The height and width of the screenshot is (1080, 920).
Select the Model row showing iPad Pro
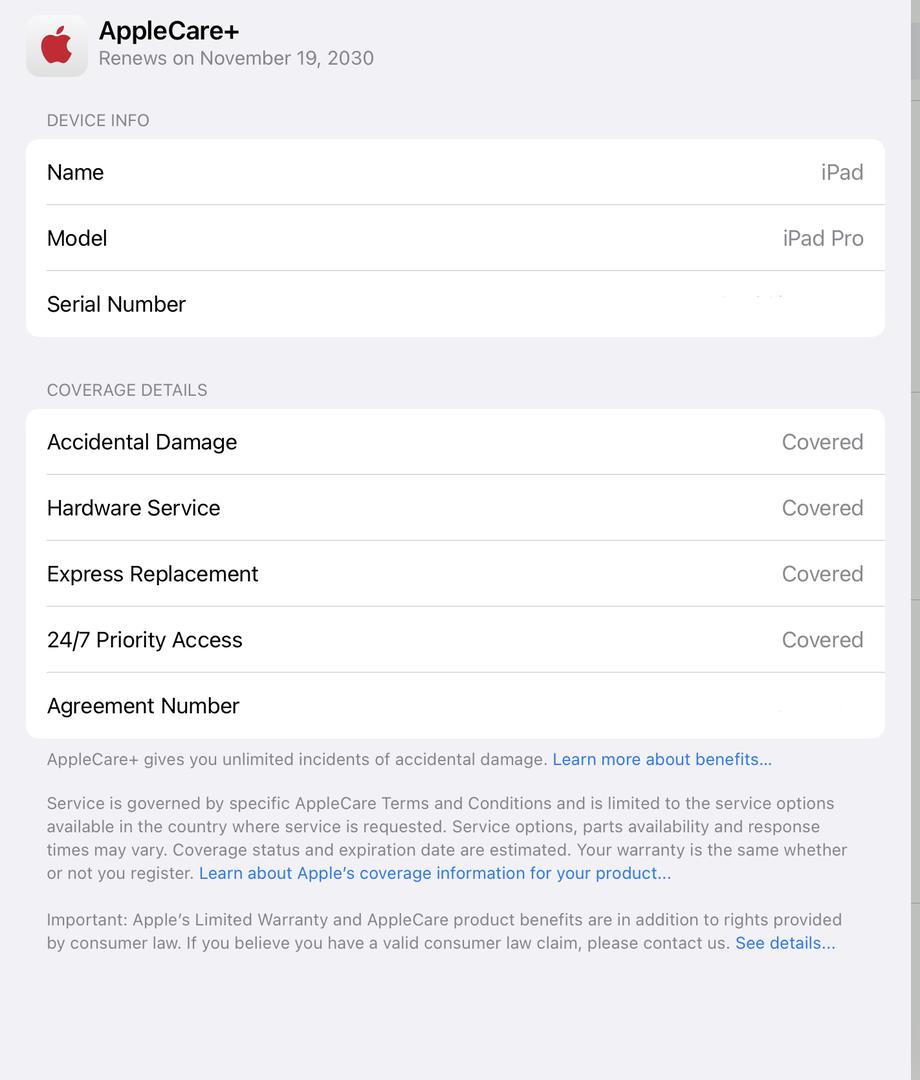455,238
